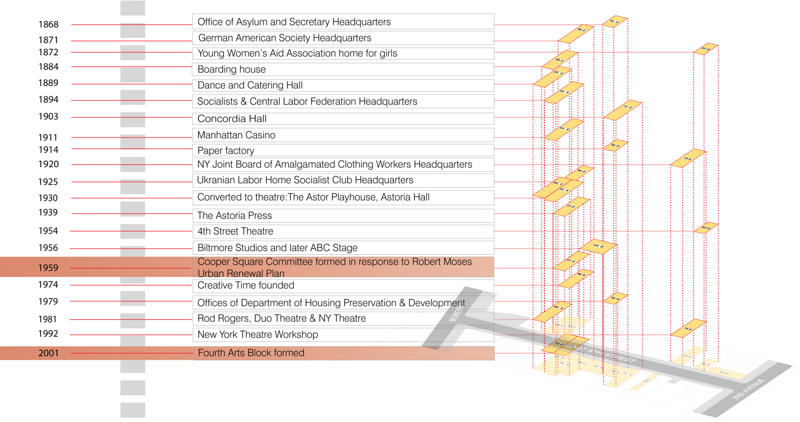Click the 'Manhattan Casino' entry

tap(343, 135)
